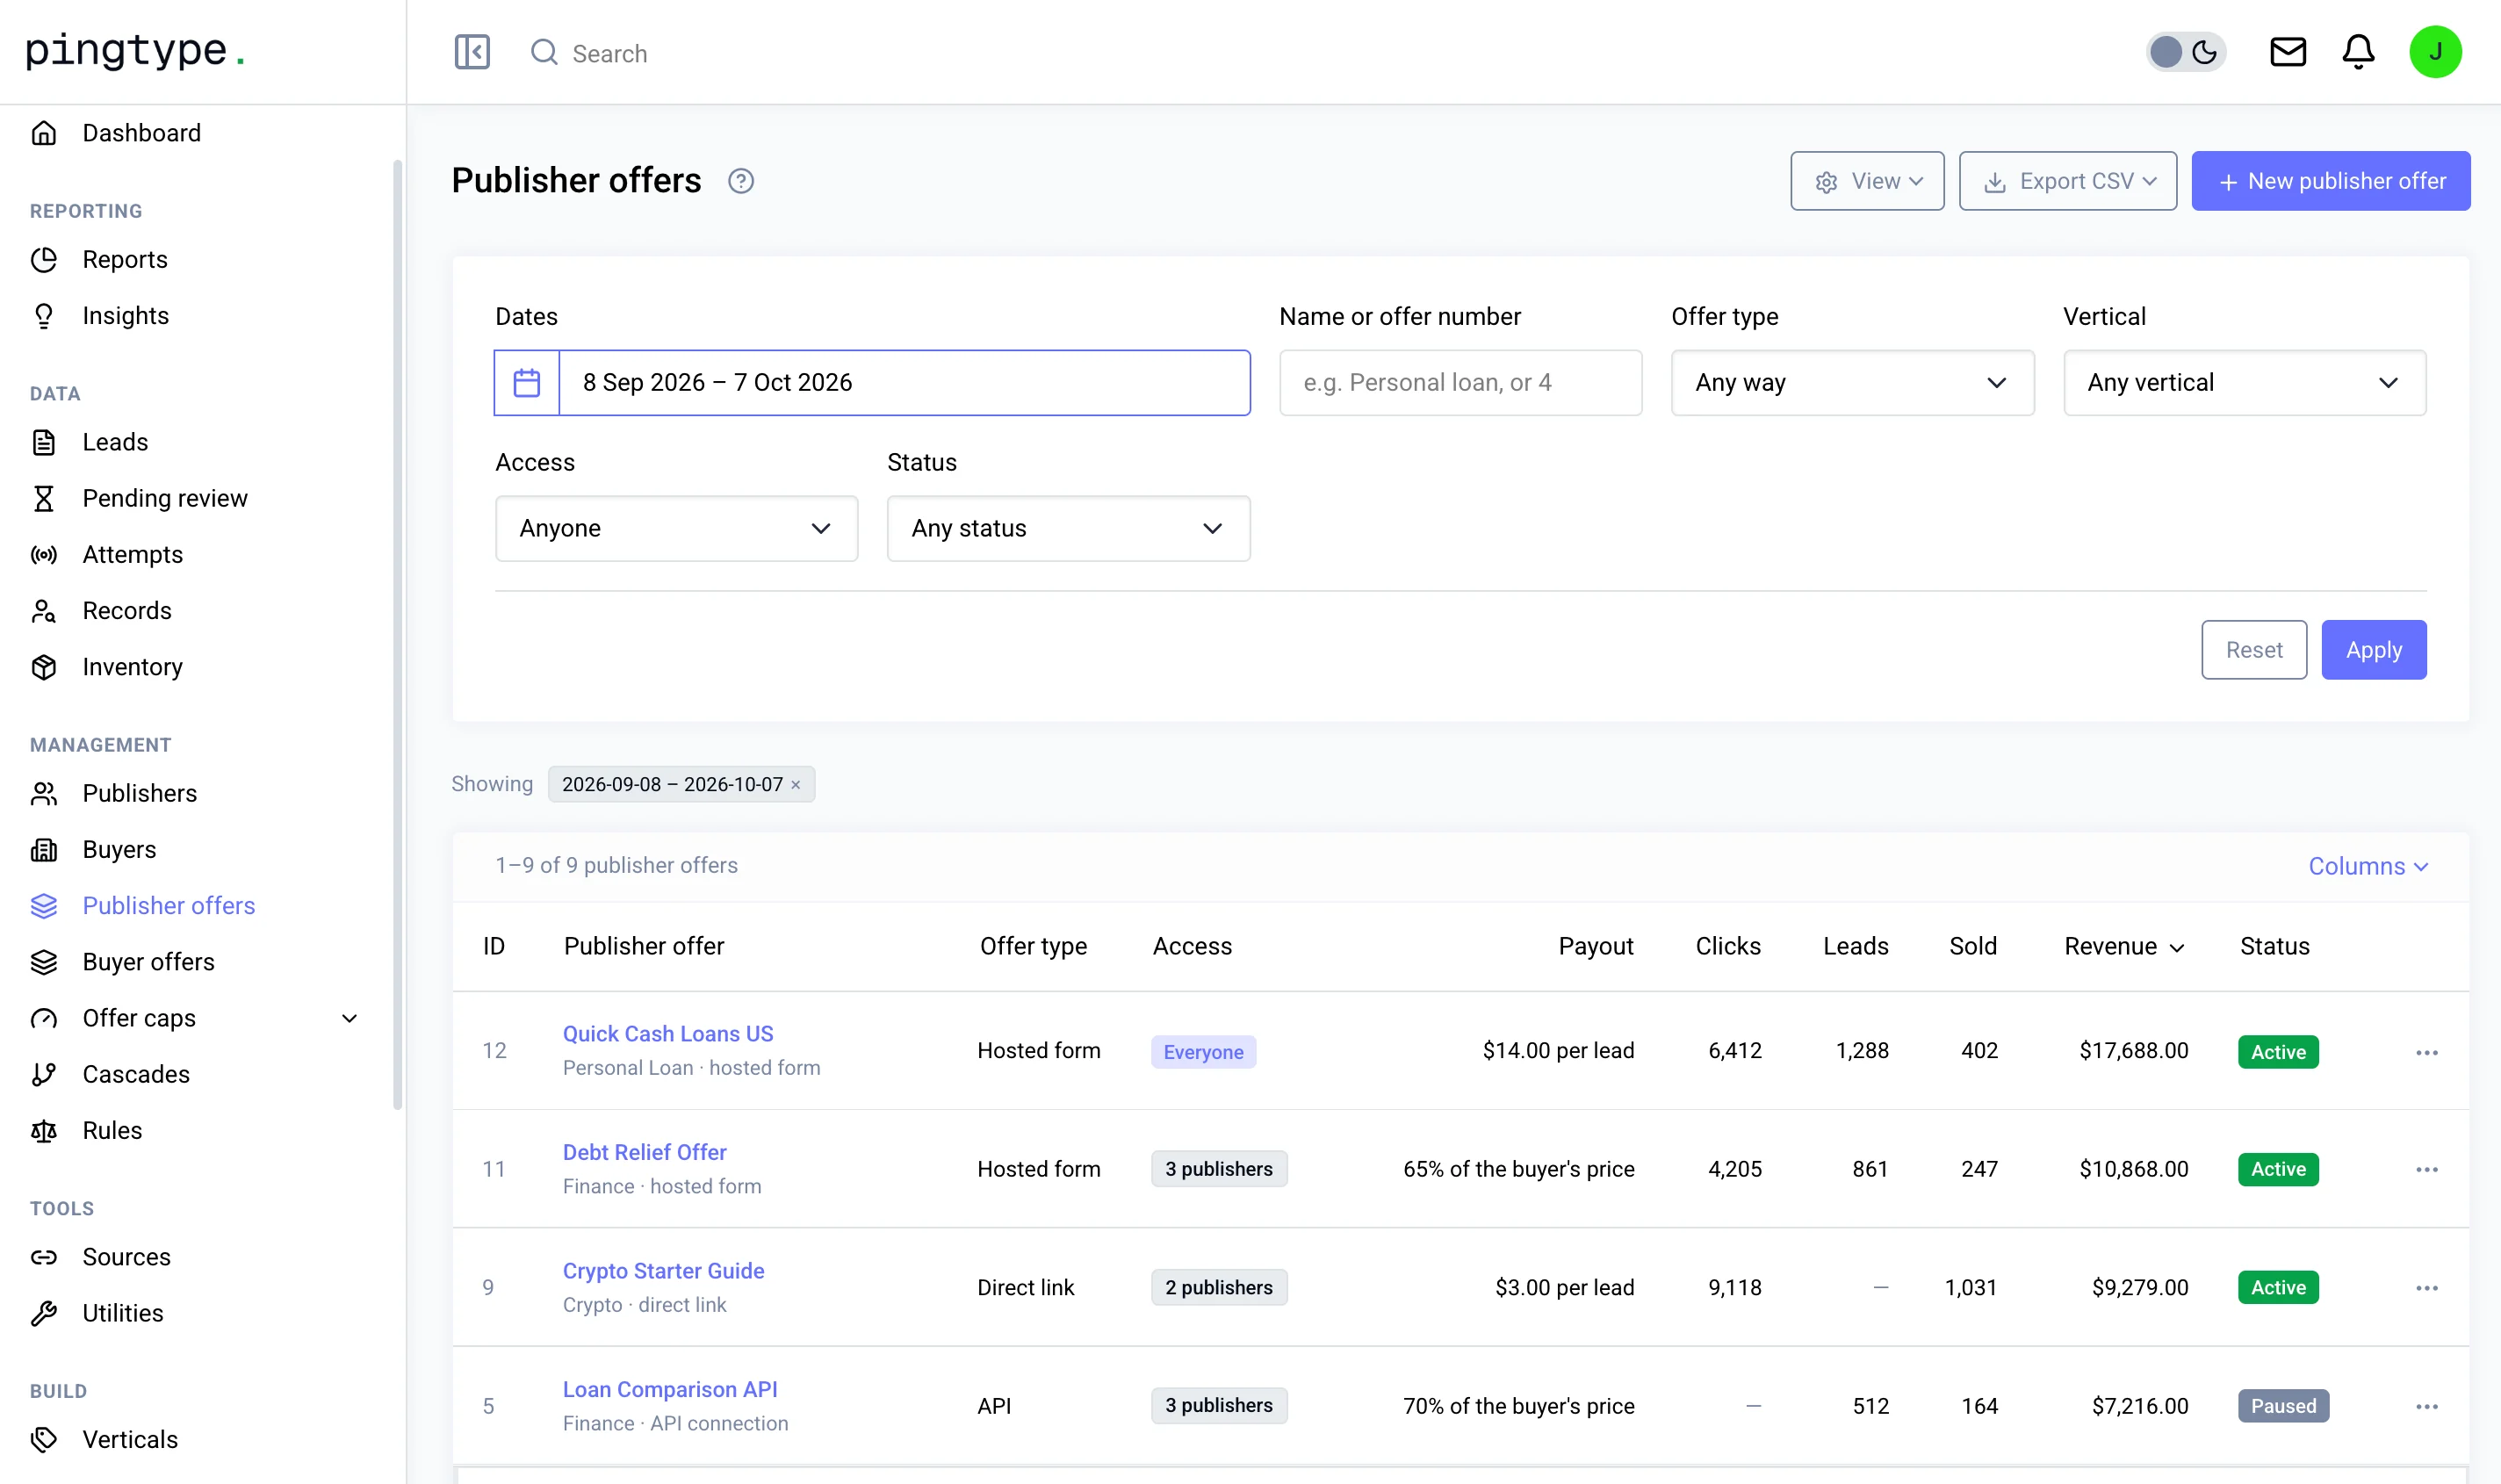This screenshot has width=2501, height=1484.
Task: Collapse the sidebar panel icon
Action: click(472, 52)
